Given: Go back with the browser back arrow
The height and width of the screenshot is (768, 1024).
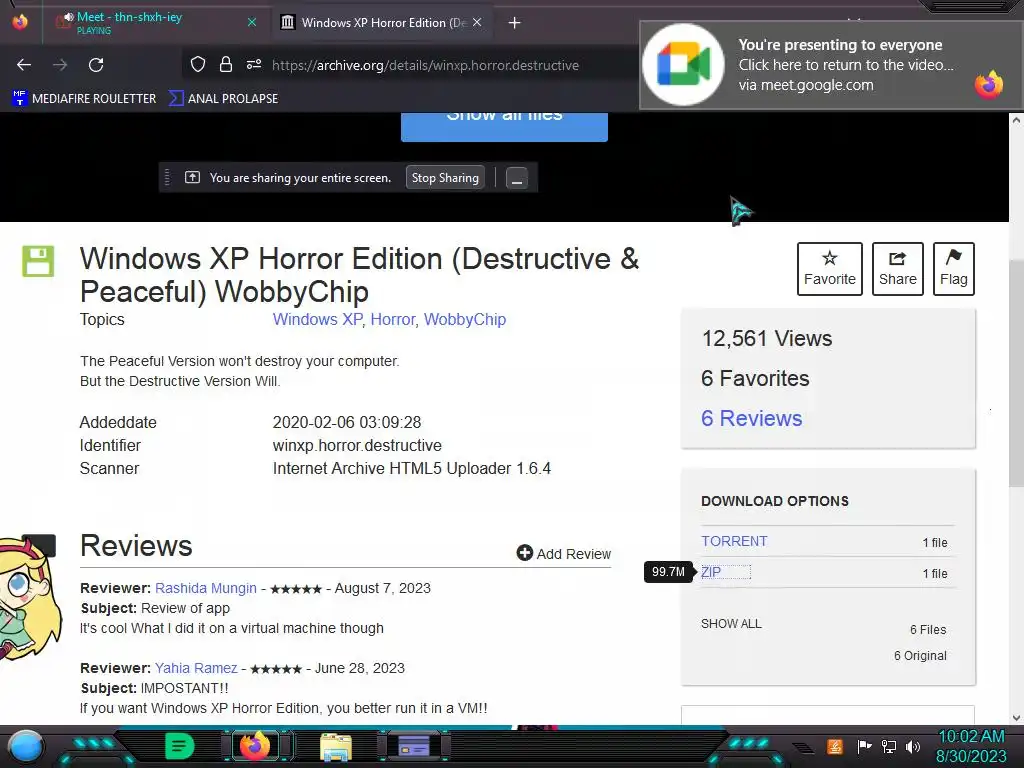Looking at the screenshot, I should pyautogui.click(x=24, y=65).
